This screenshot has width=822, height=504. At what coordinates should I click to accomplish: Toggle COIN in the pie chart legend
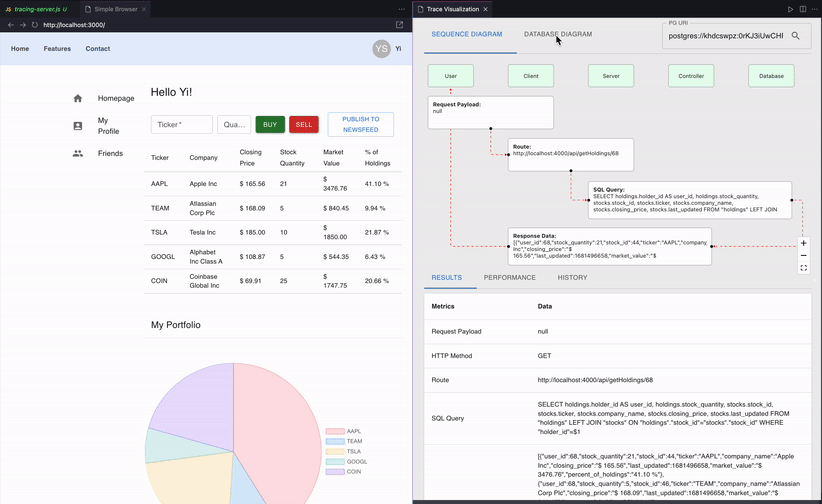[343, 471]
